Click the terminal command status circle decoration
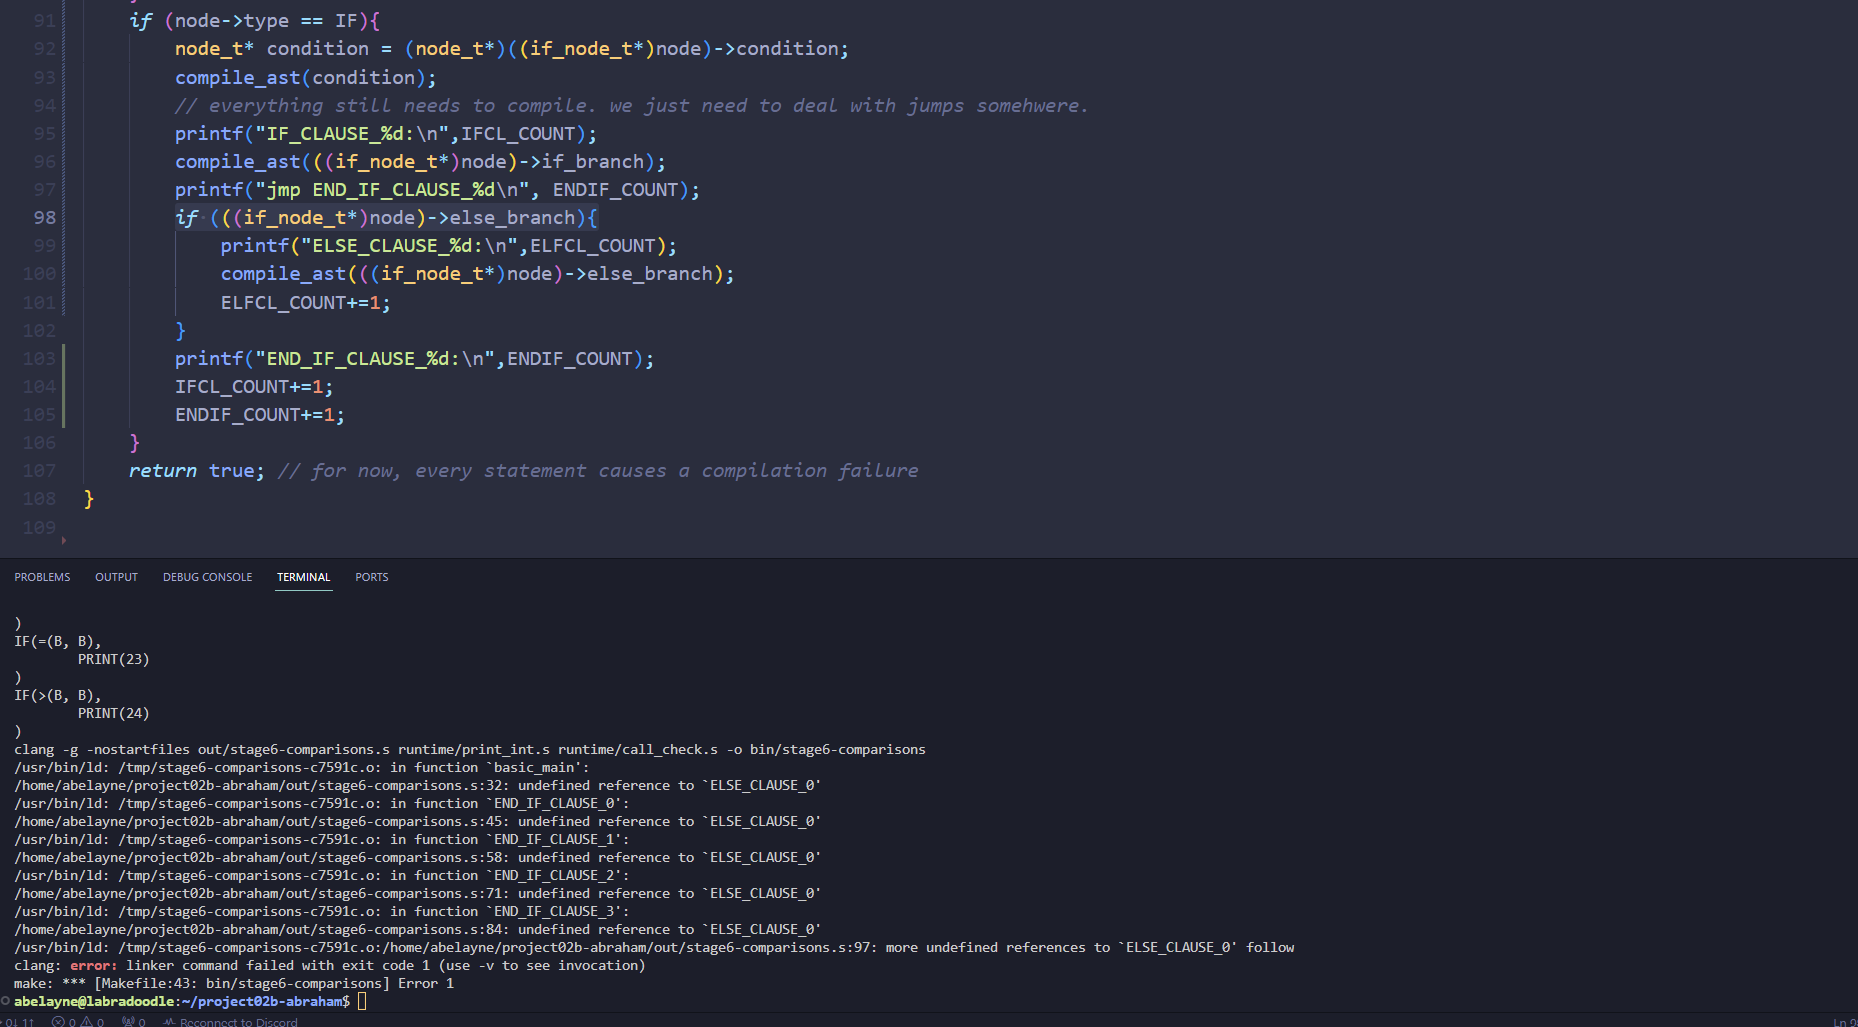 pyautogui.click(x=6, y=1000)
